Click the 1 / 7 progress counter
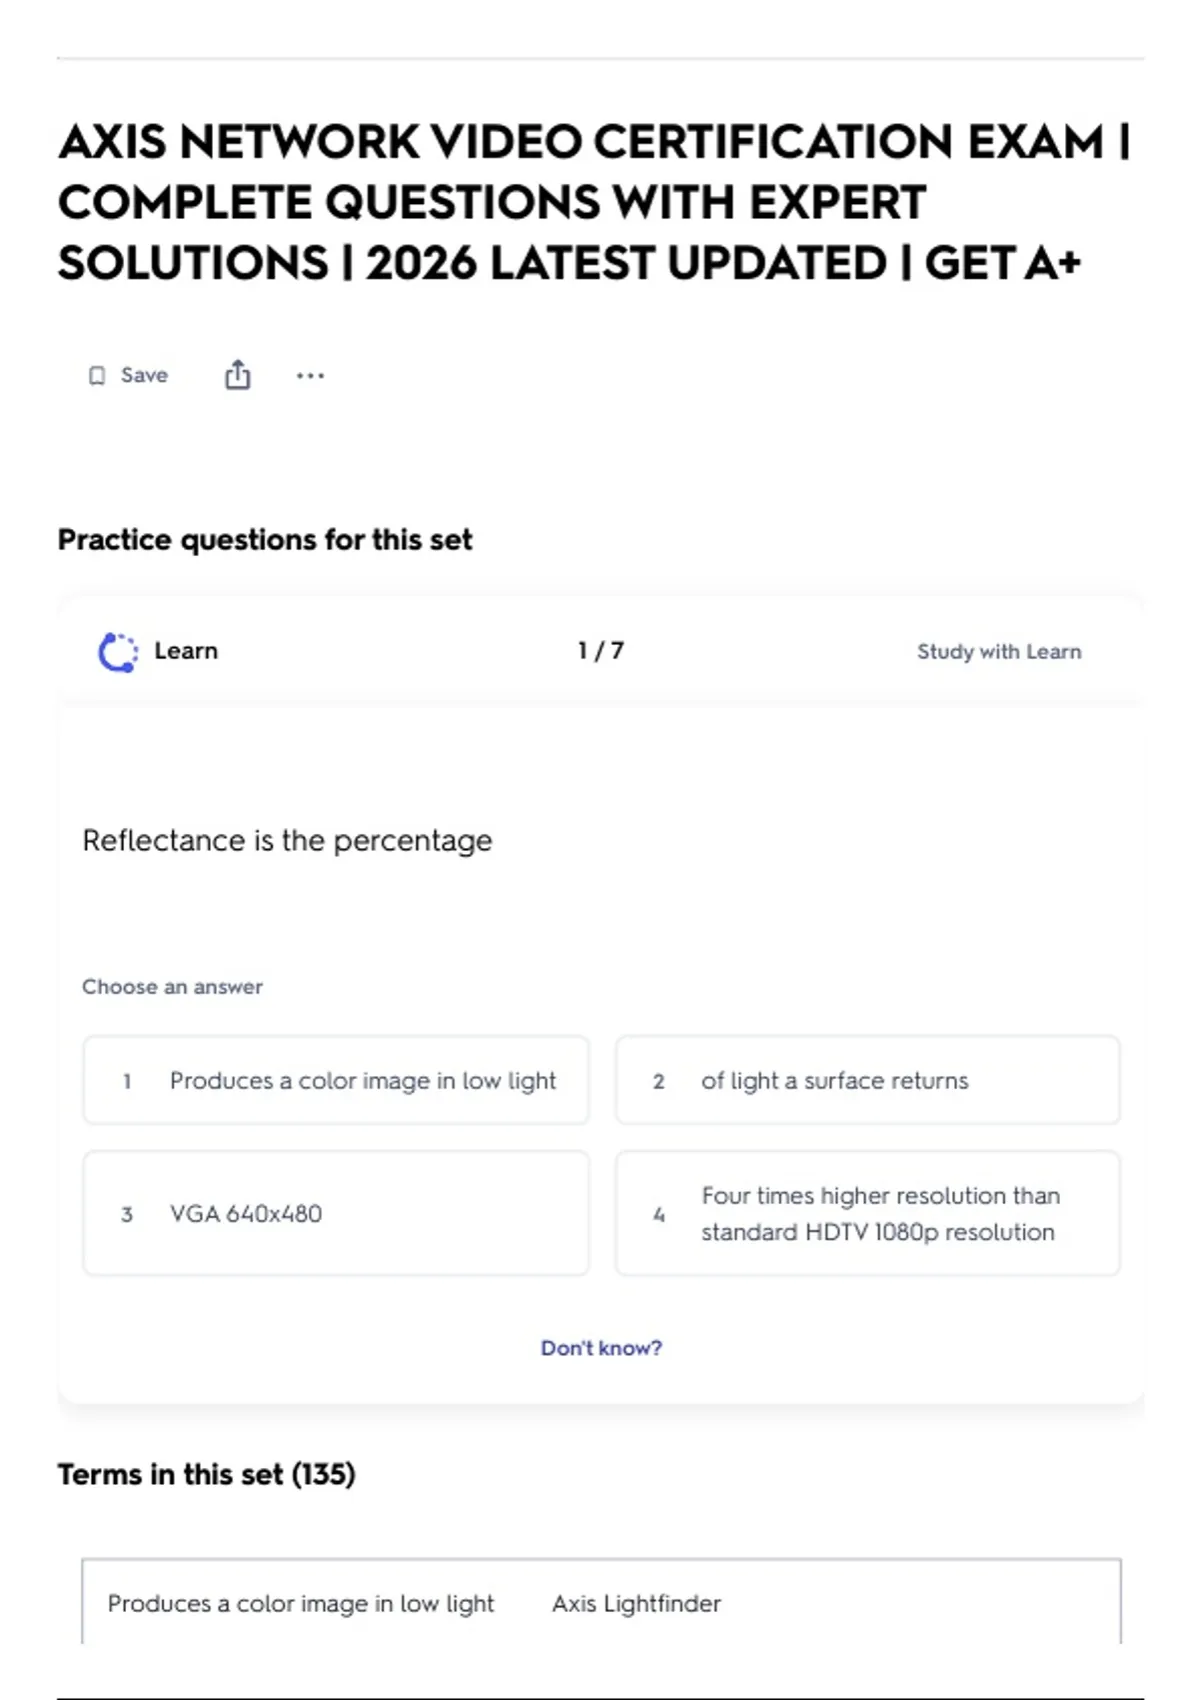 pos(601,651)
